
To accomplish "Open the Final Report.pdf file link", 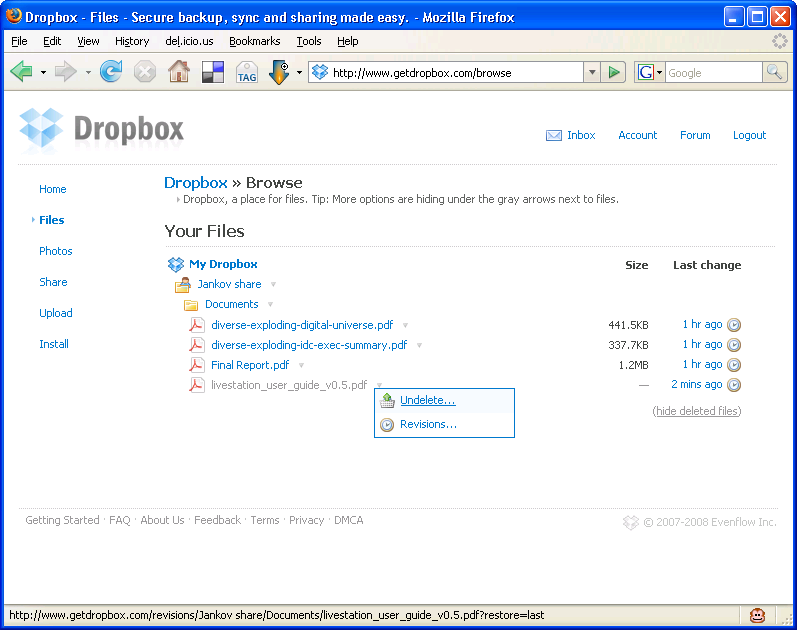I will pos(250,365).
